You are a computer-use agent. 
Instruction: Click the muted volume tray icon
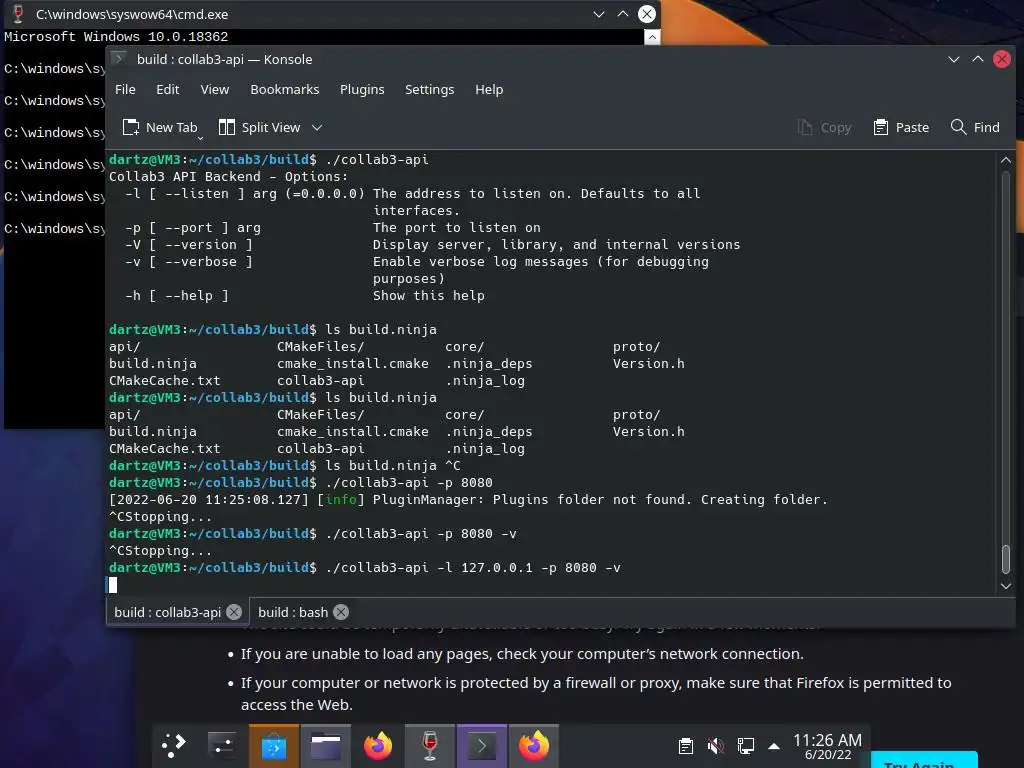point(716,746)
